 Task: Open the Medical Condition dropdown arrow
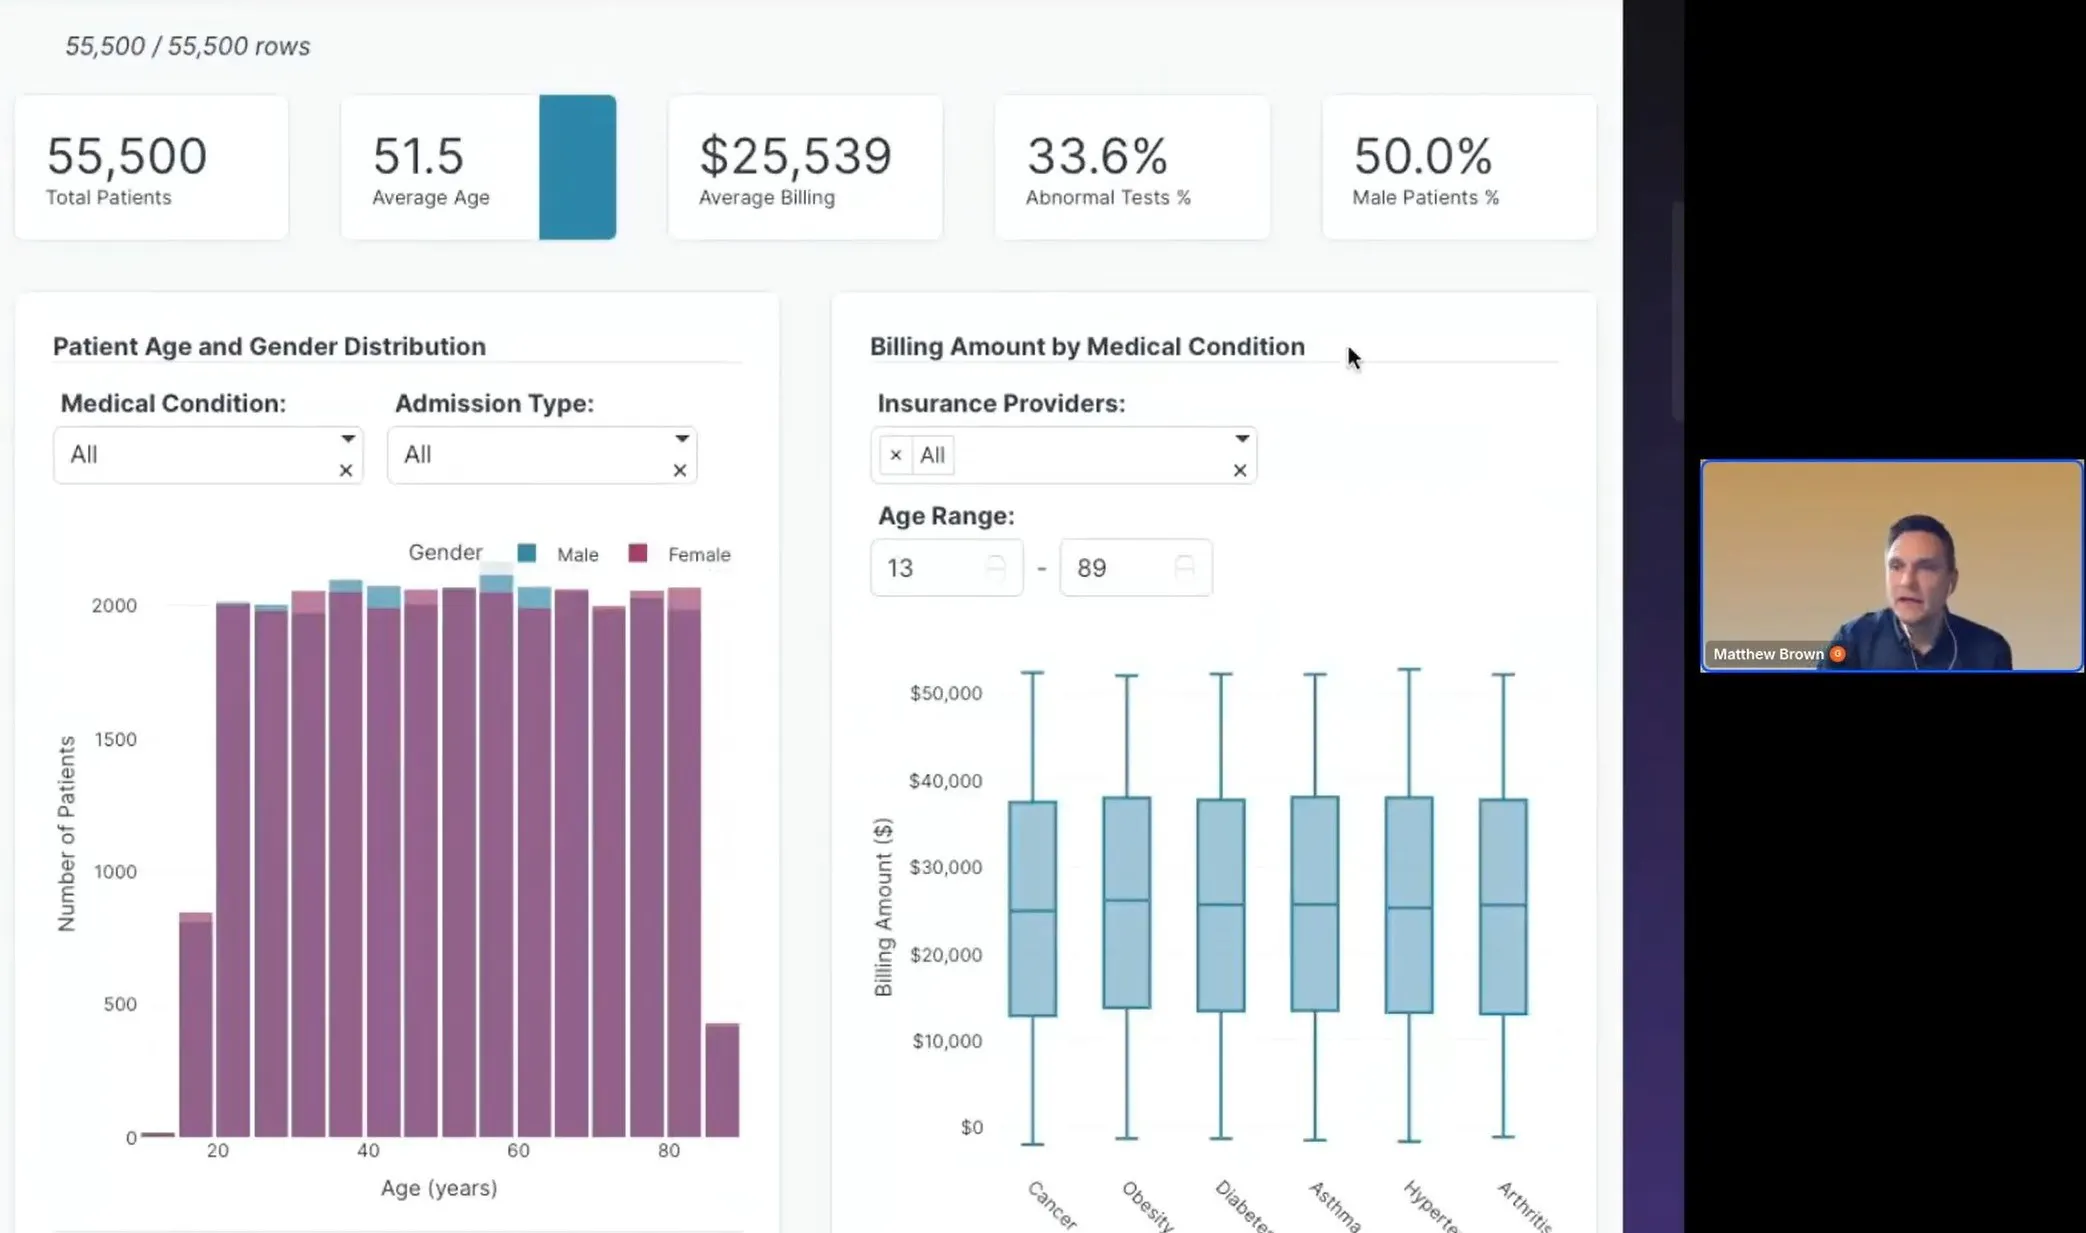347,439
